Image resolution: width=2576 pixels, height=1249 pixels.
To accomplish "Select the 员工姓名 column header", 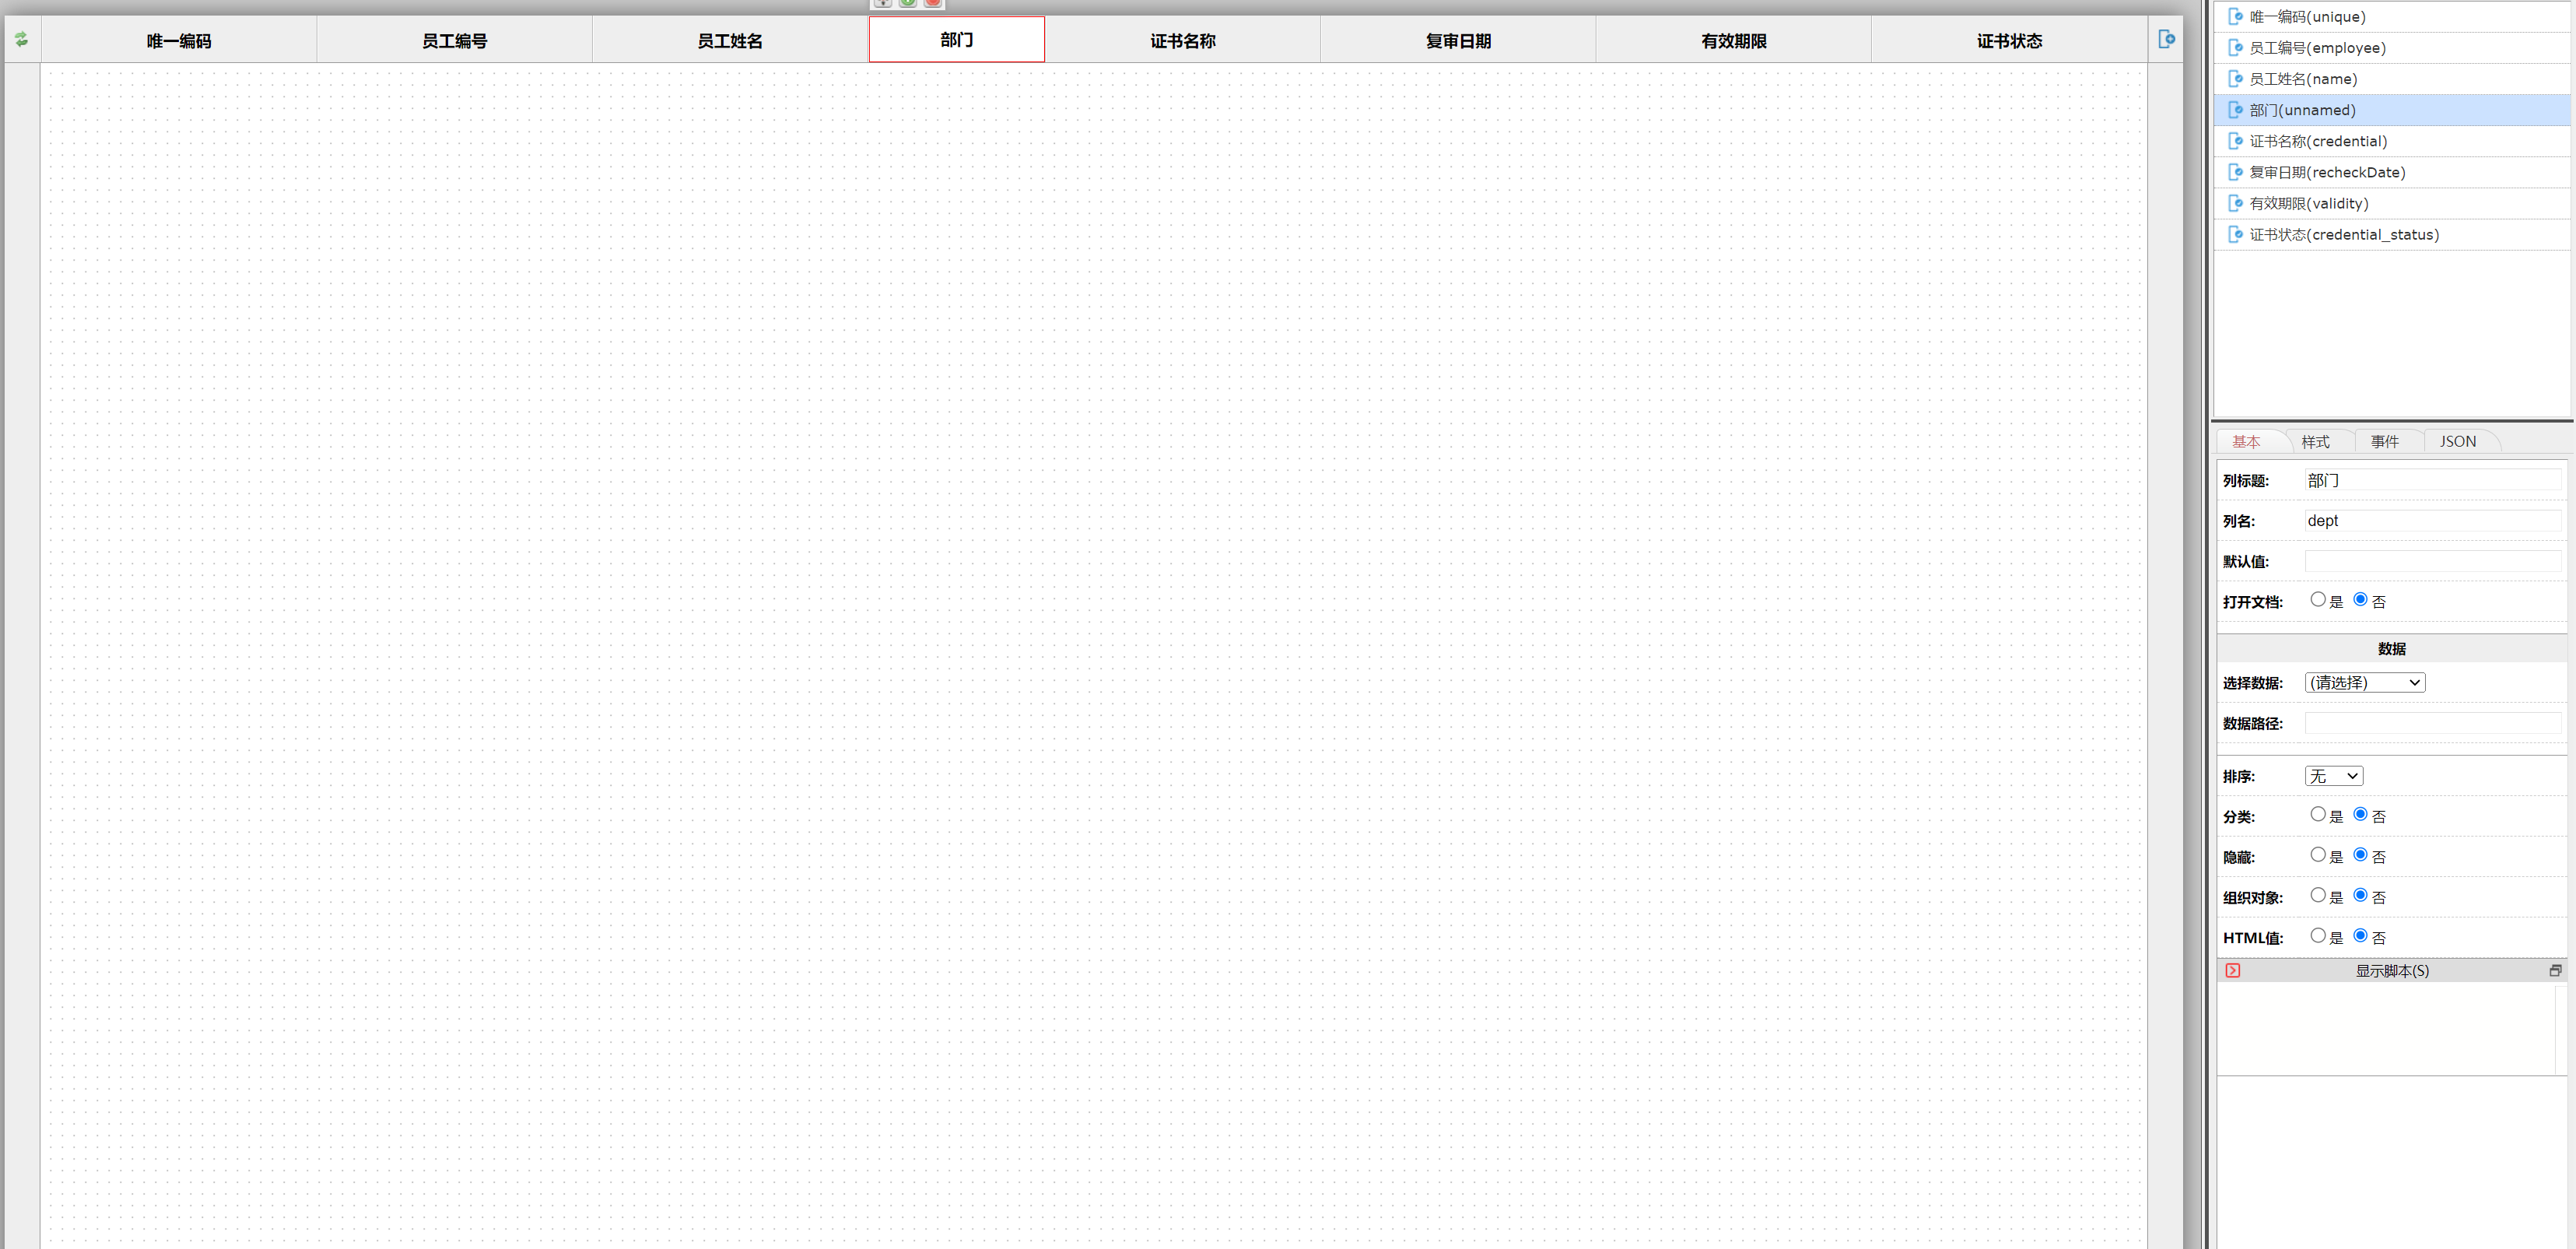I will point(729,40).
